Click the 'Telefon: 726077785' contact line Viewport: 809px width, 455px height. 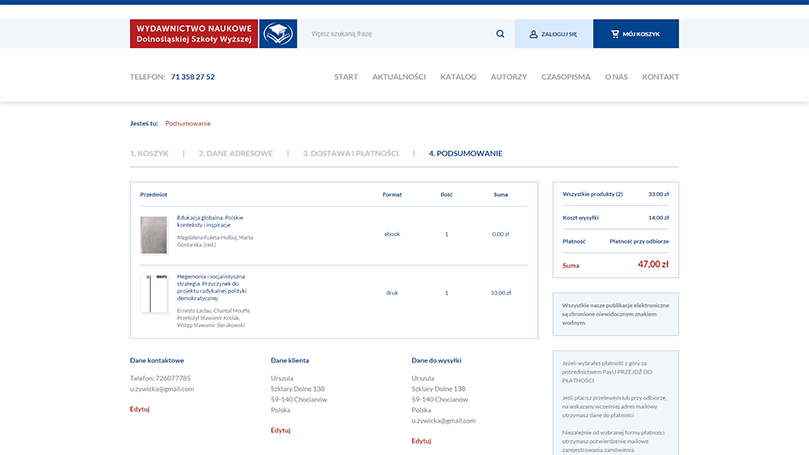coord(160,378)
